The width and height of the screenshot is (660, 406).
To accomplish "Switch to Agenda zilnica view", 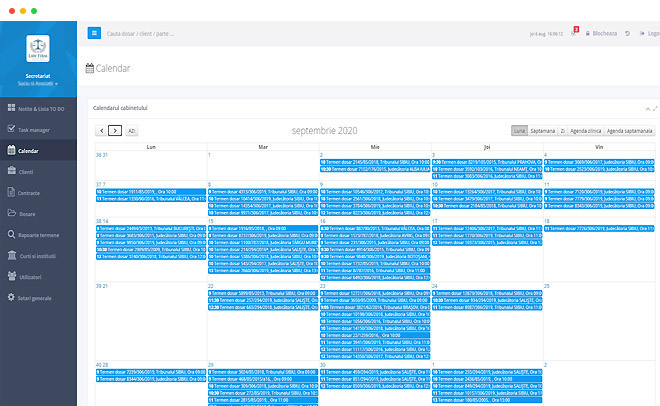I will click(x=588, y=131).
